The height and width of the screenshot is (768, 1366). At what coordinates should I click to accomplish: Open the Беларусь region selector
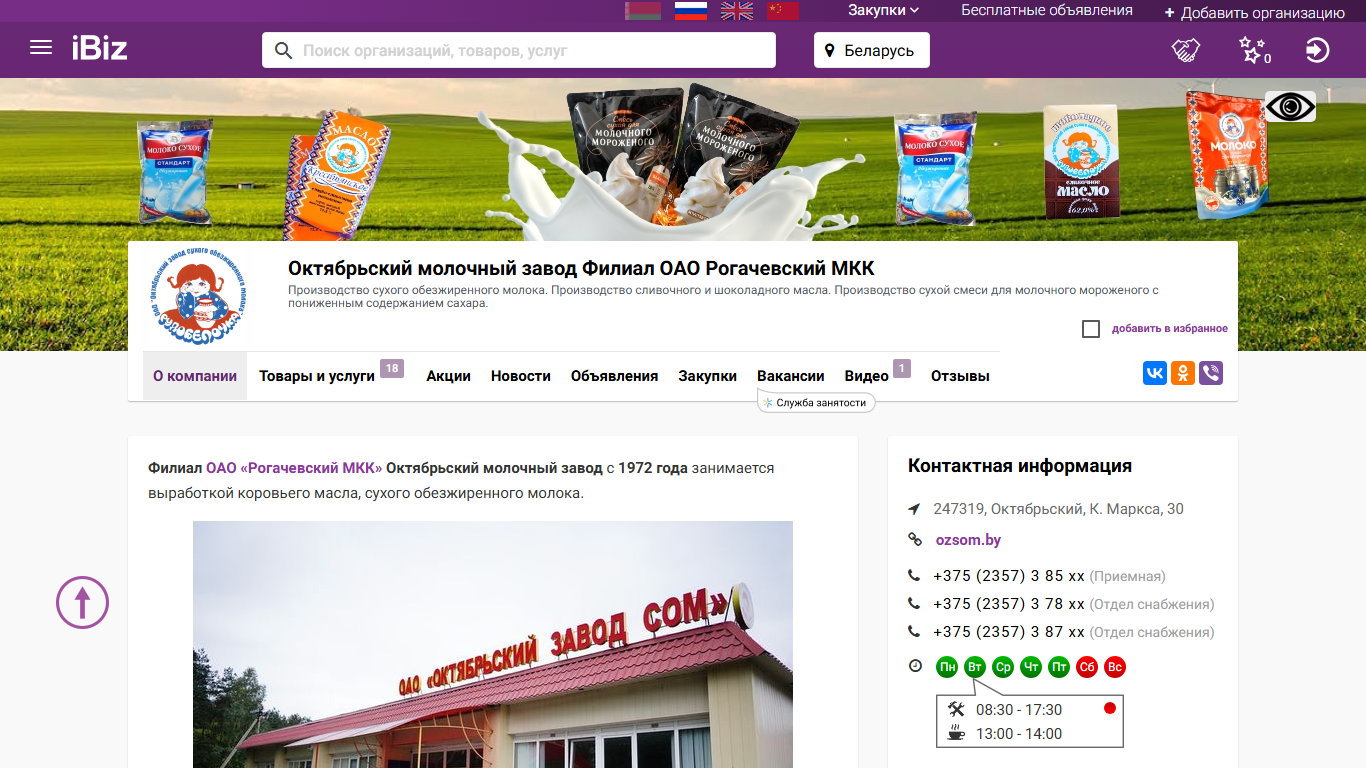click(x=872, y=50)
